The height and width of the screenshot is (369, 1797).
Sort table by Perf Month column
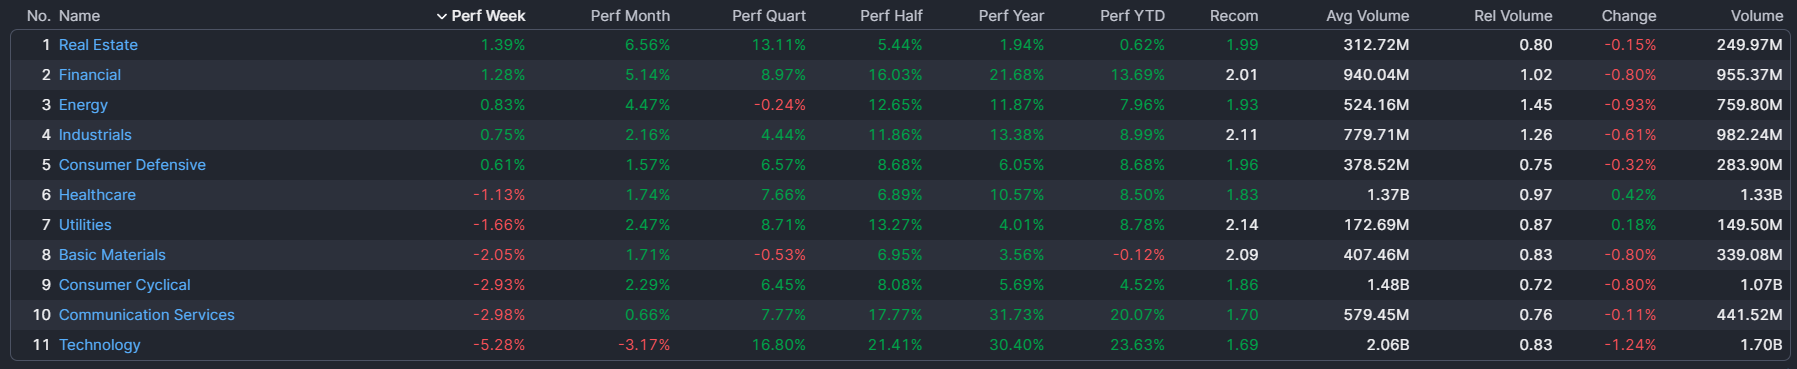click(630, 16)
